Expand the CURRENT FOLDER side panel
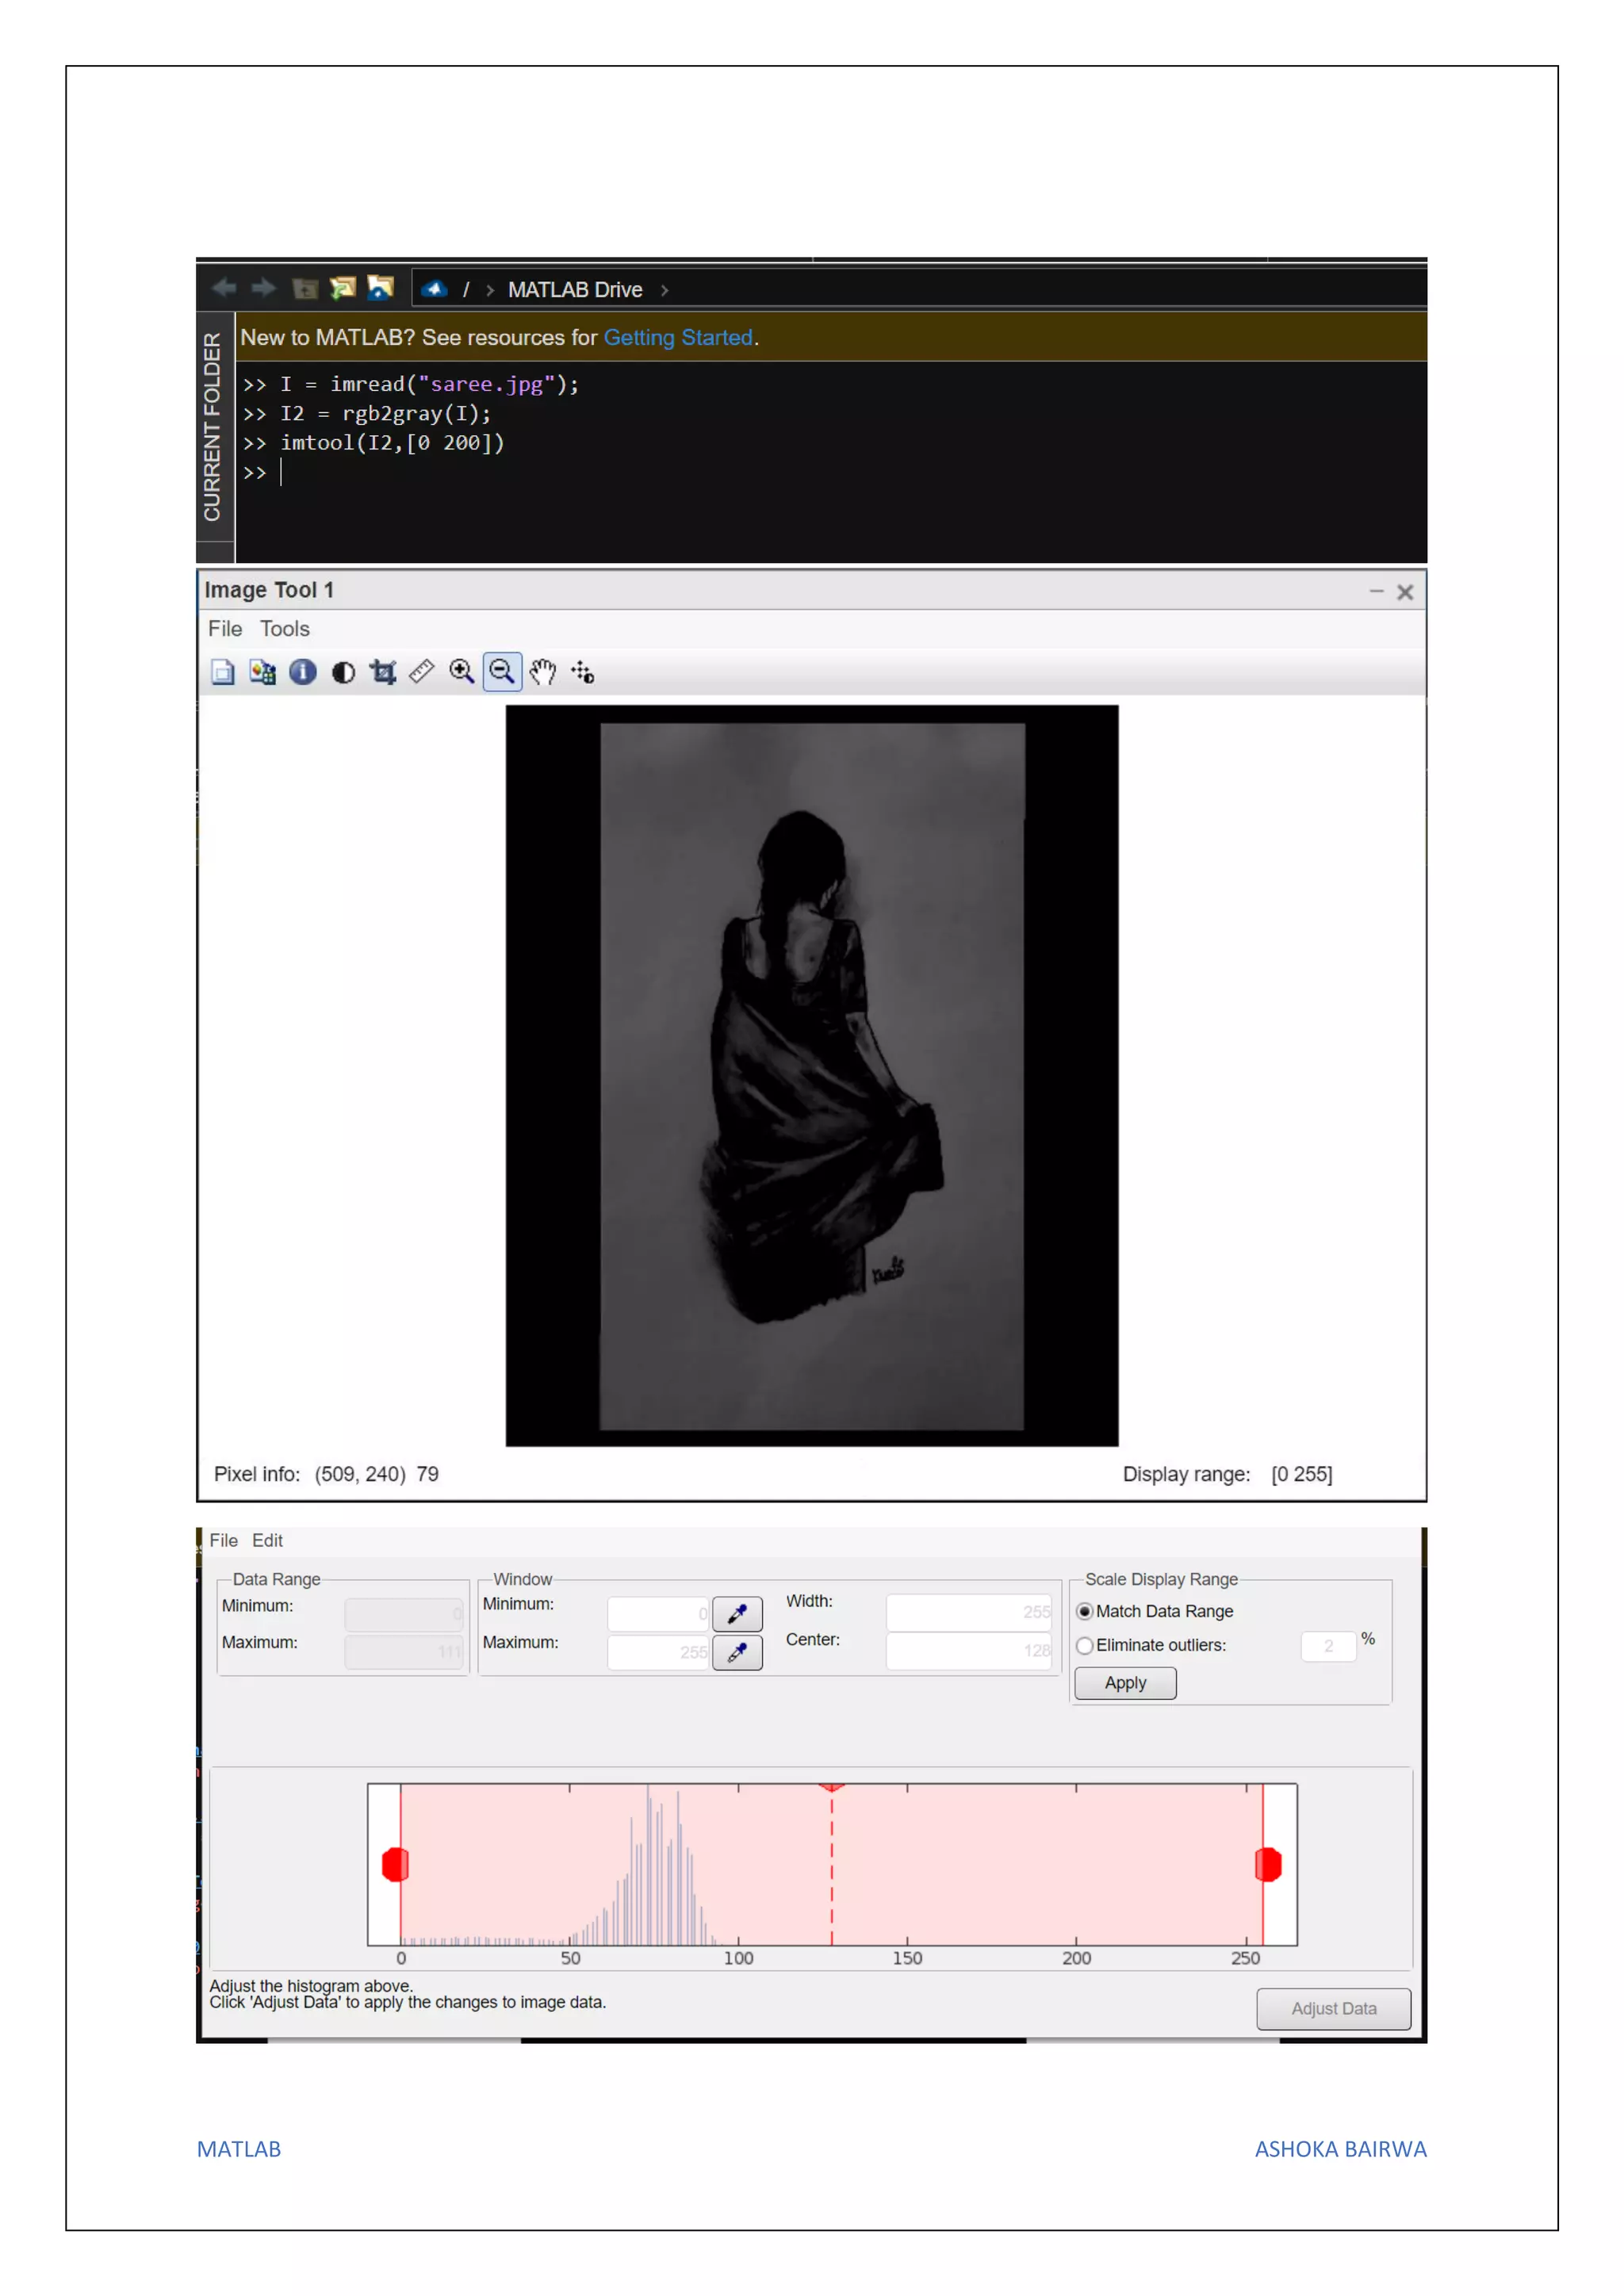1624x2296 pixels. (212, 427)
